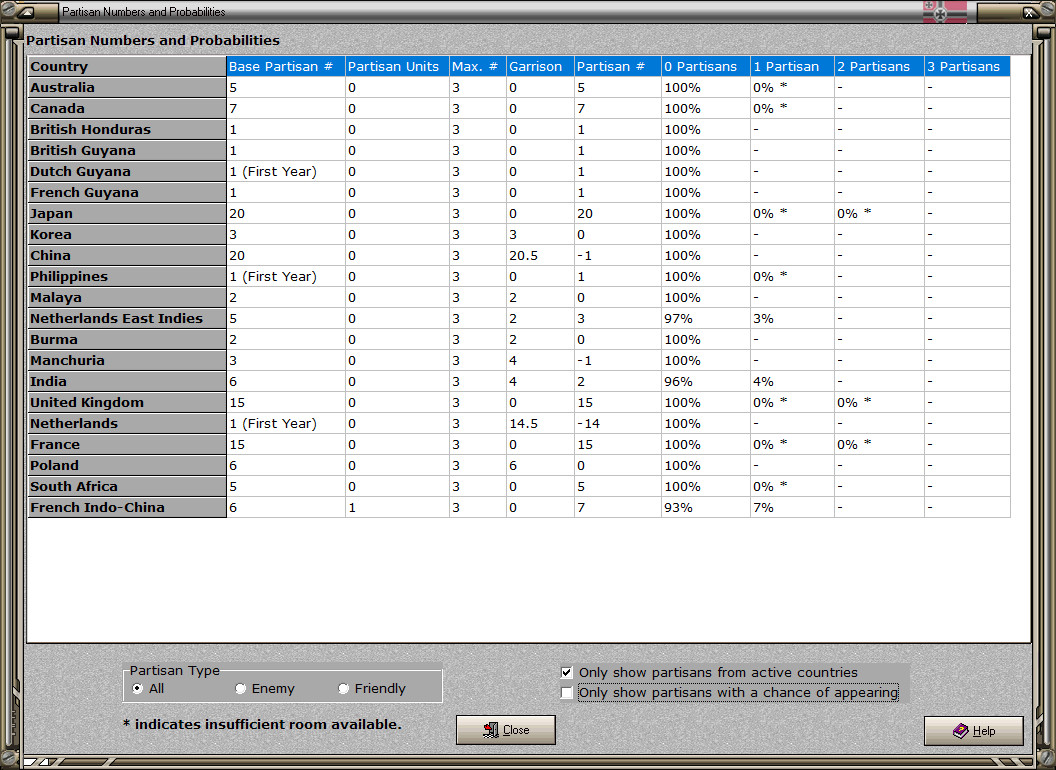
Task: Sort by Base Partisan # column header
Action: click(x=286, y=66)
